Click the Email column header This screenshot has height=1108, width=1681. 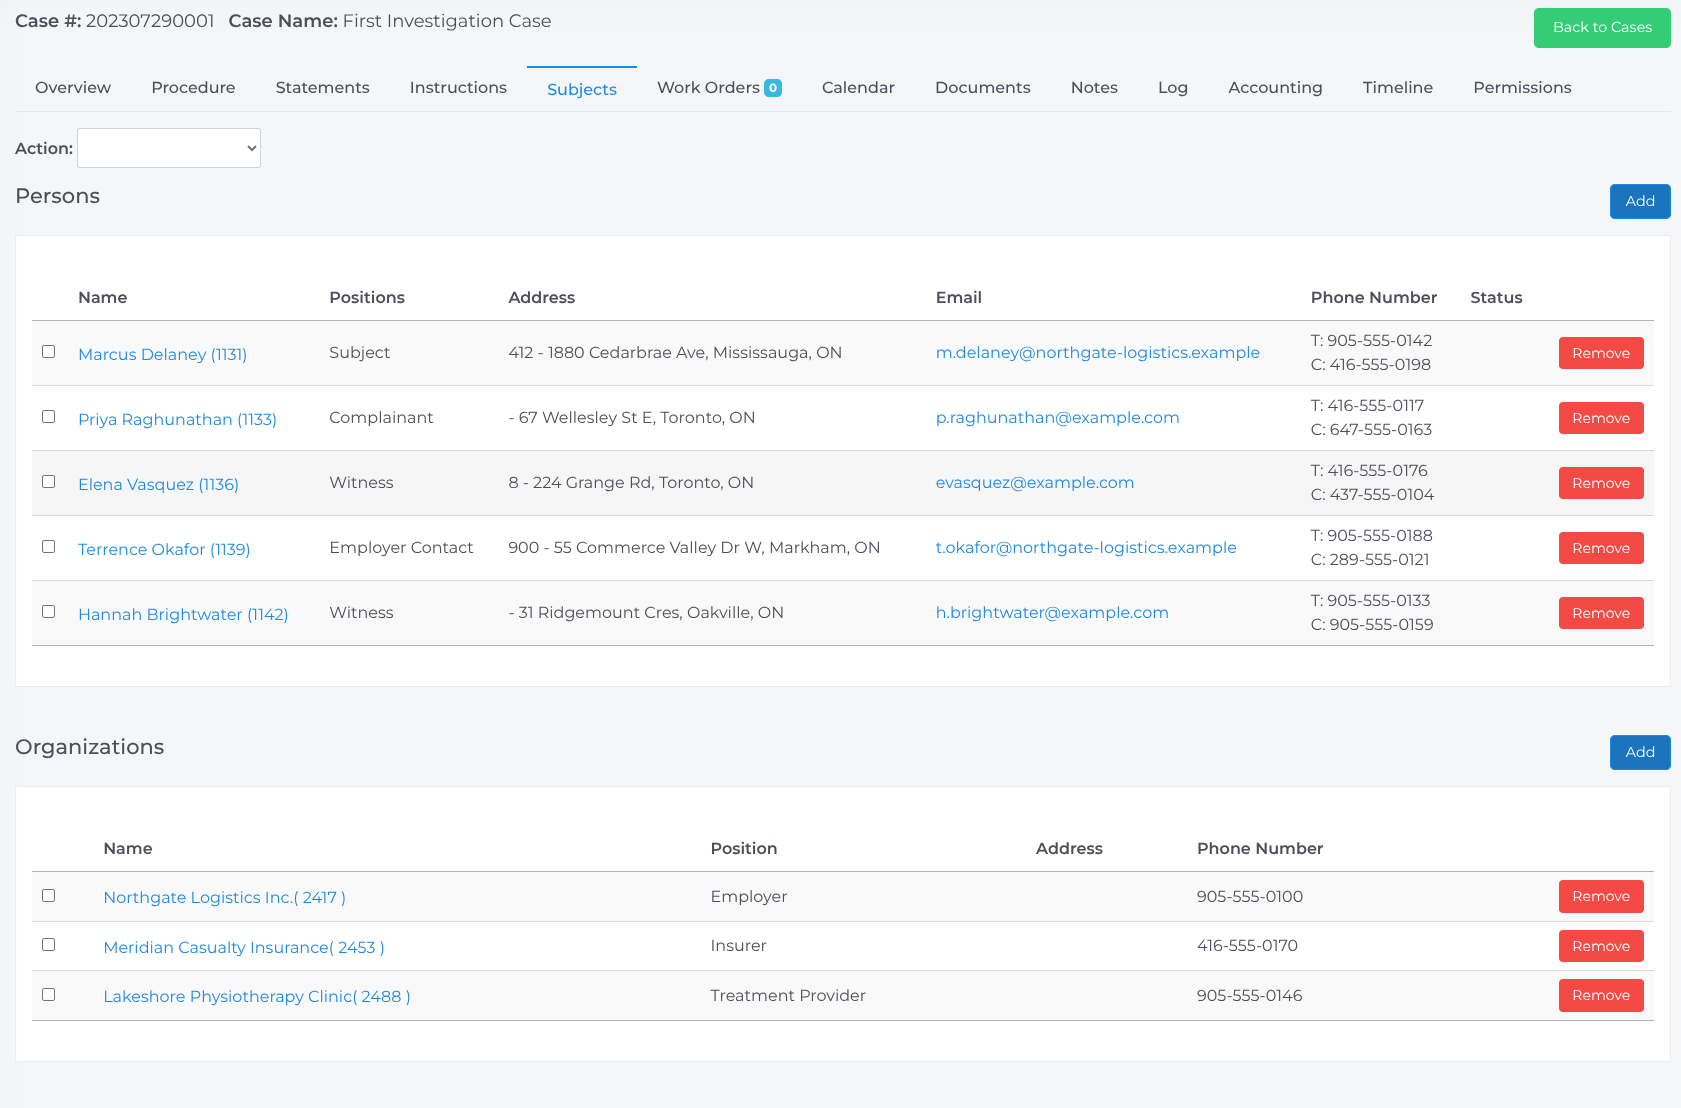[958, 297]
